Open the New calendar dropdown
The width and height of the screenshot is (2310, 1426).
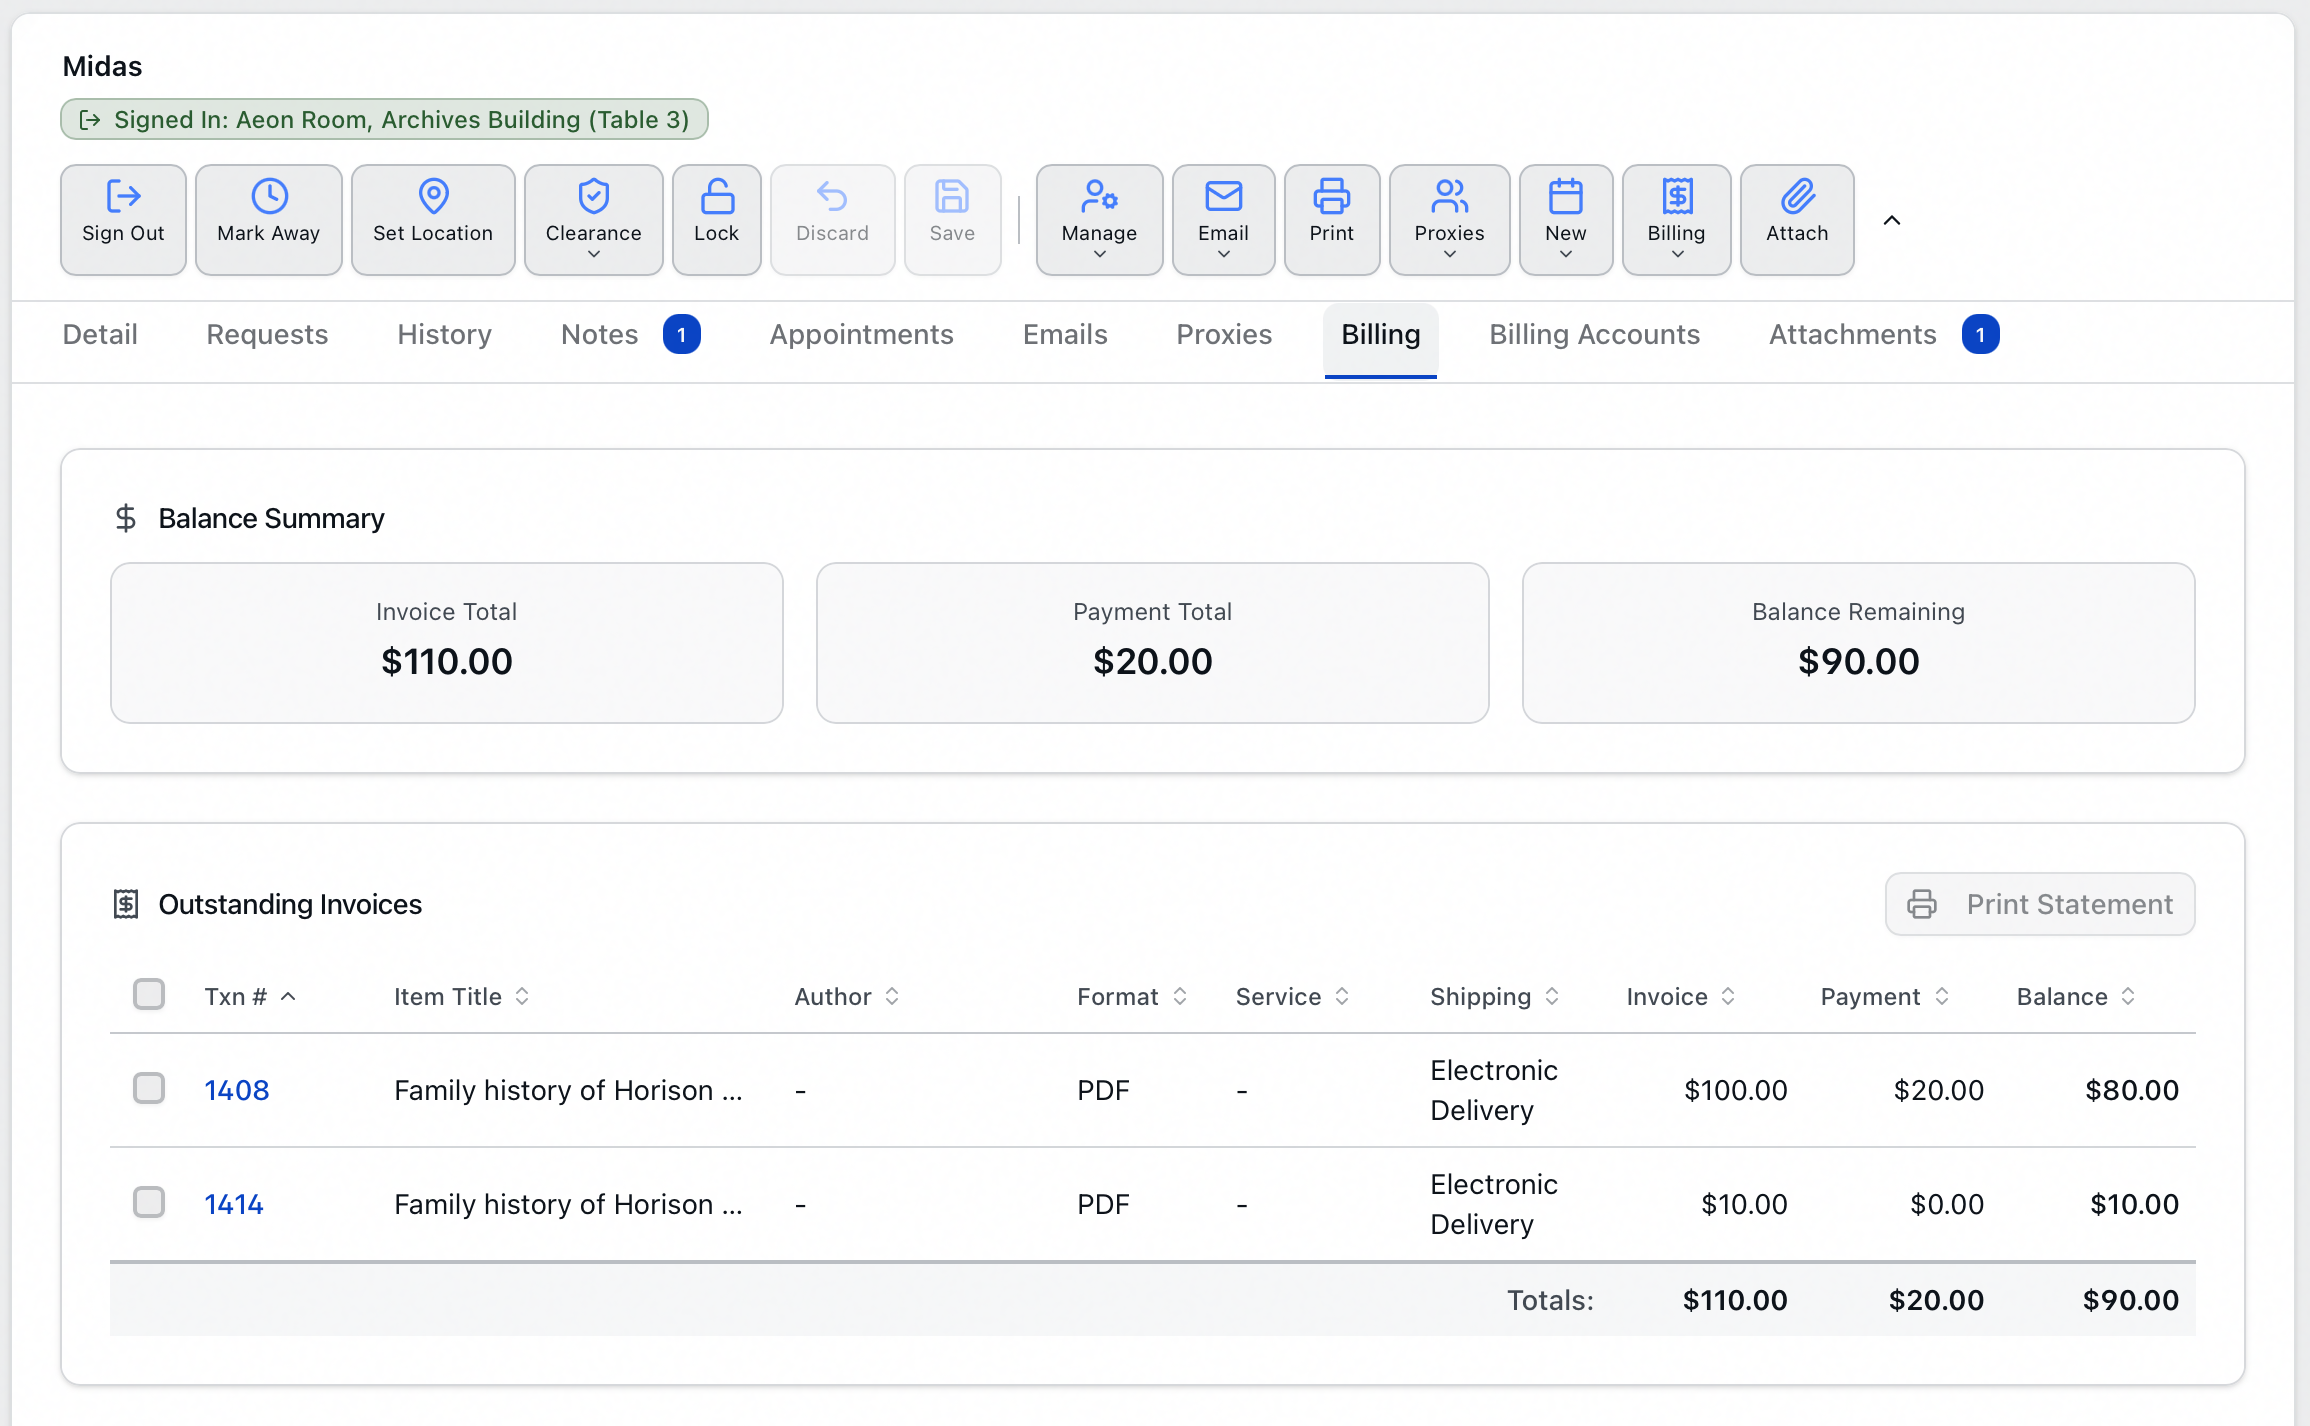click(1566, 220)
